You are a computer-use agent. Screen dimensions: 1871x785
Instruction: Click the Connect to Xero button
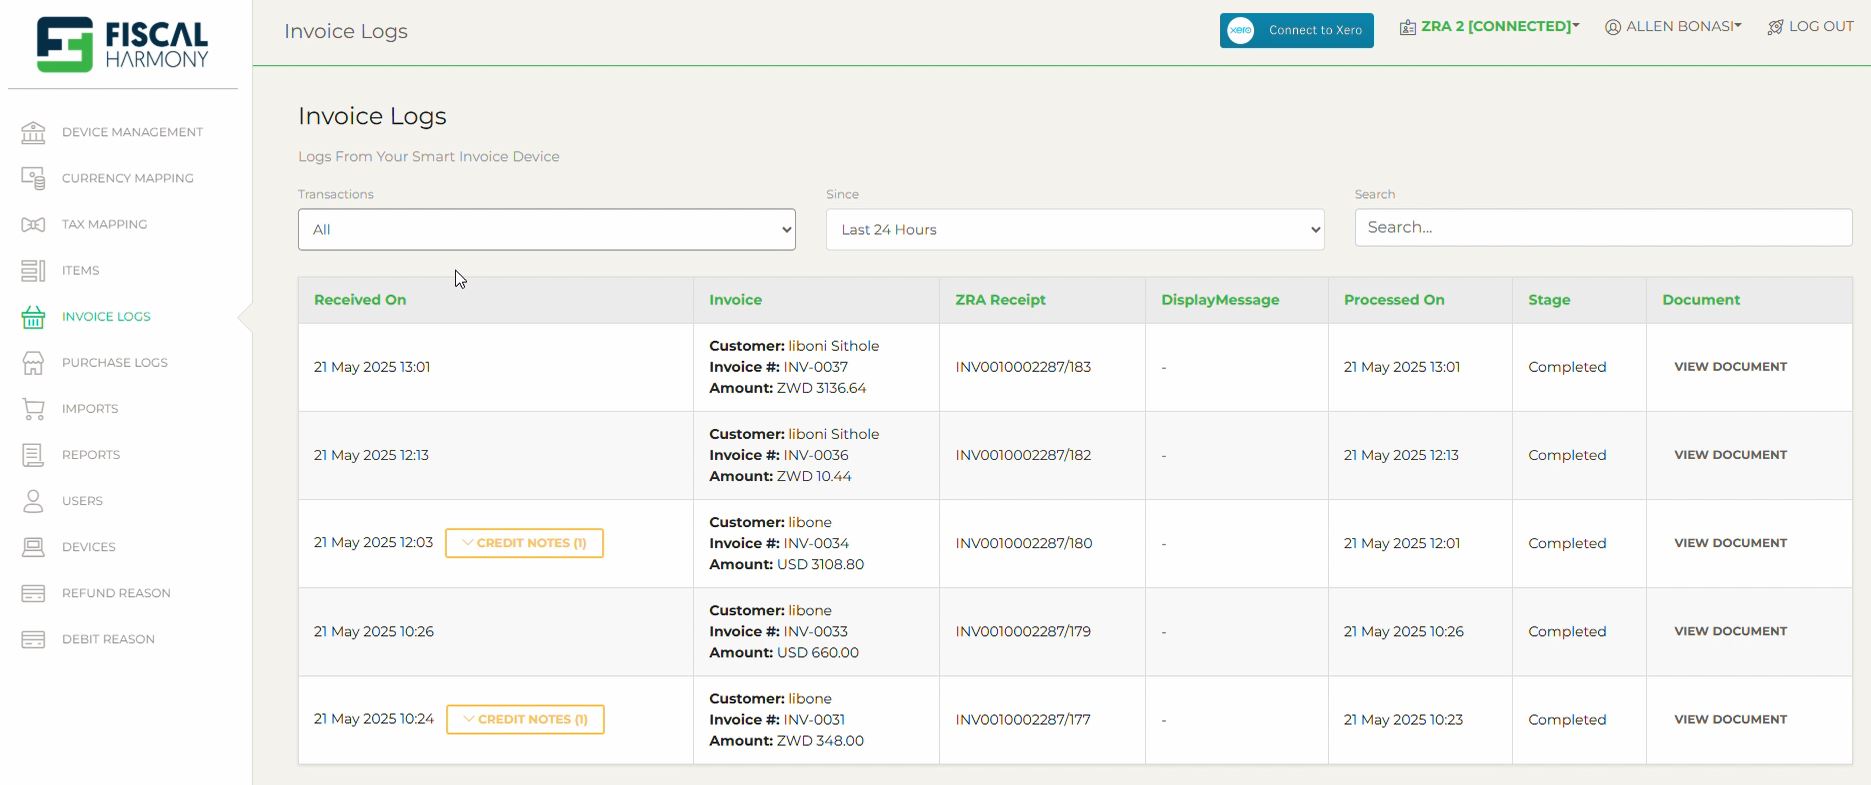coord(1296,30)
